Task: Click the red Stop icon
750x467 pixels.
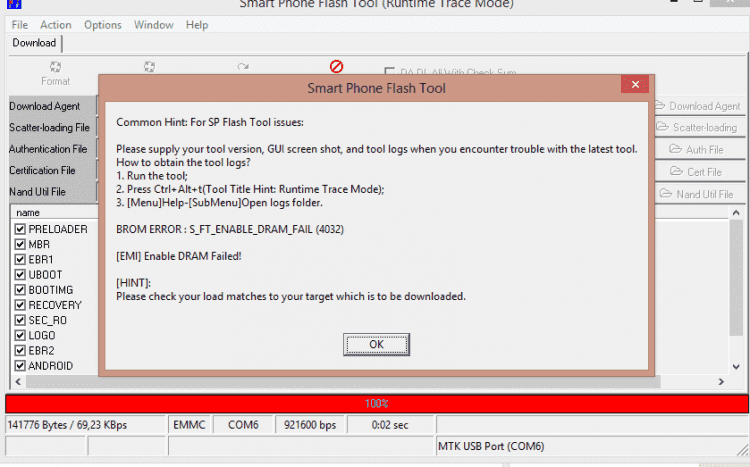Action: point(336,67)
